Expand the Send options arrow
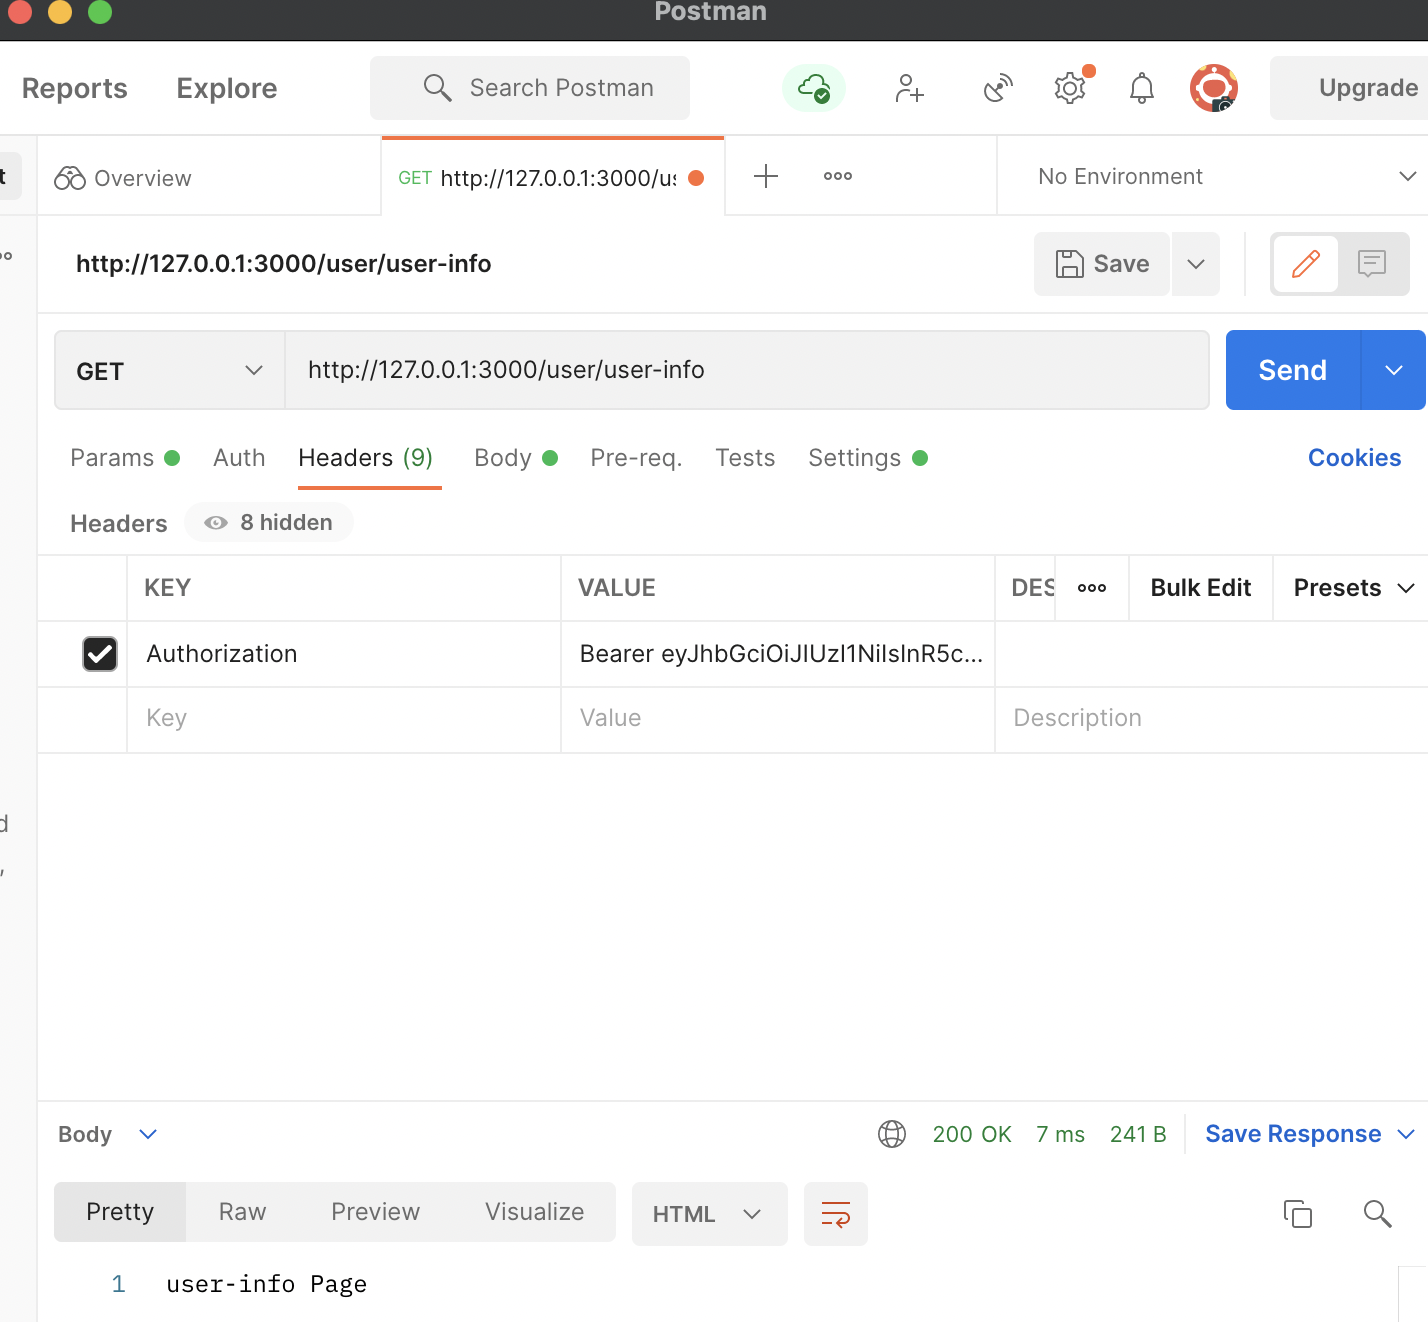Image resolution: width=1428 pixels, height=1322 pixels. (x=1394, y=370)
